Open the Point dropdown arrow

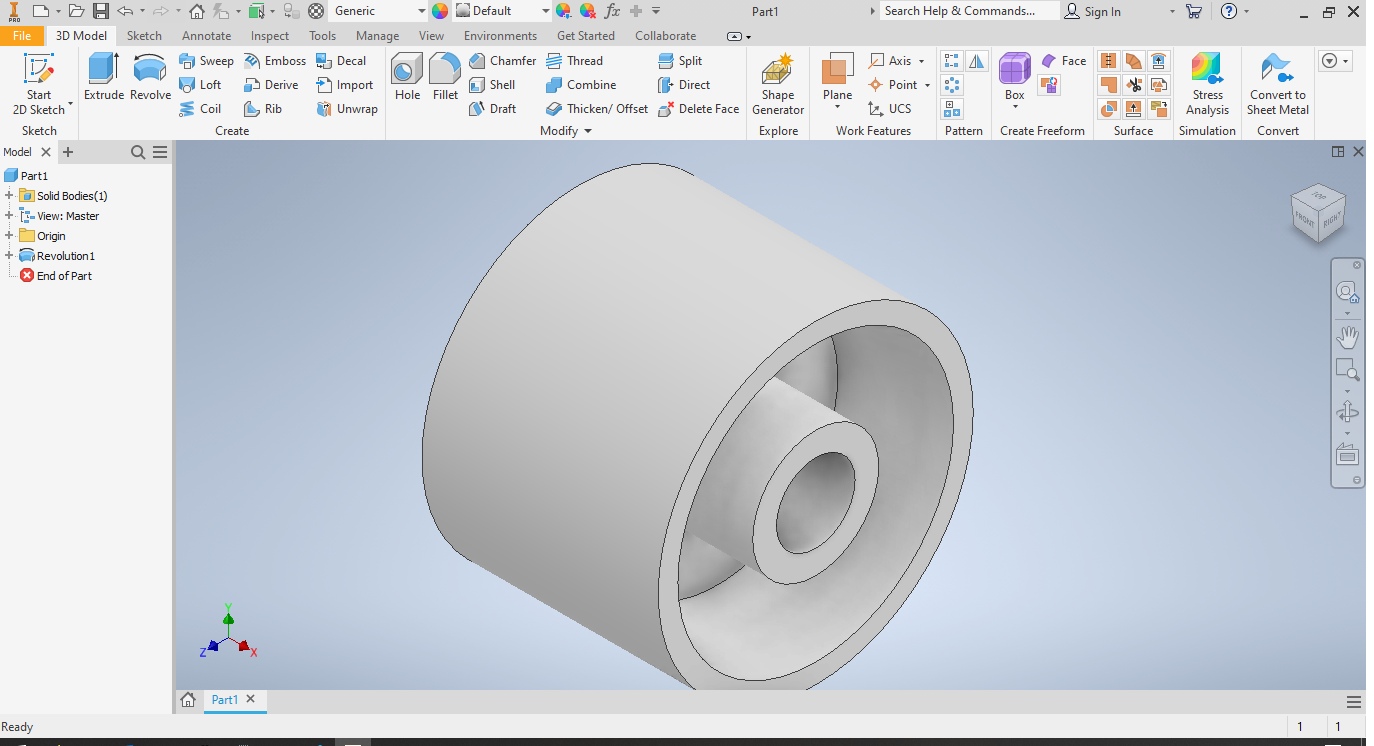pos(927,85)
